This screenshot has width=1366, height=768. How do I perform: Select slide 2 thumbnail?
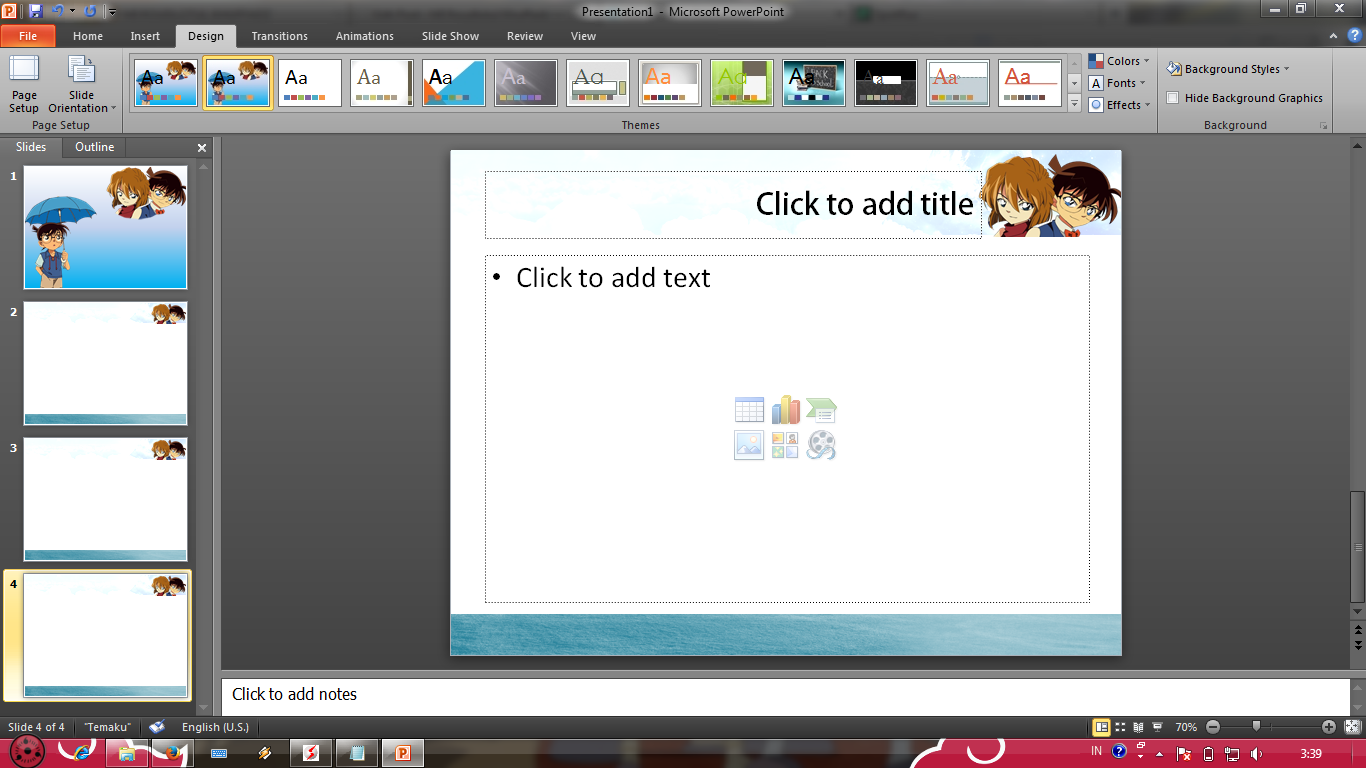click(105, 363)
